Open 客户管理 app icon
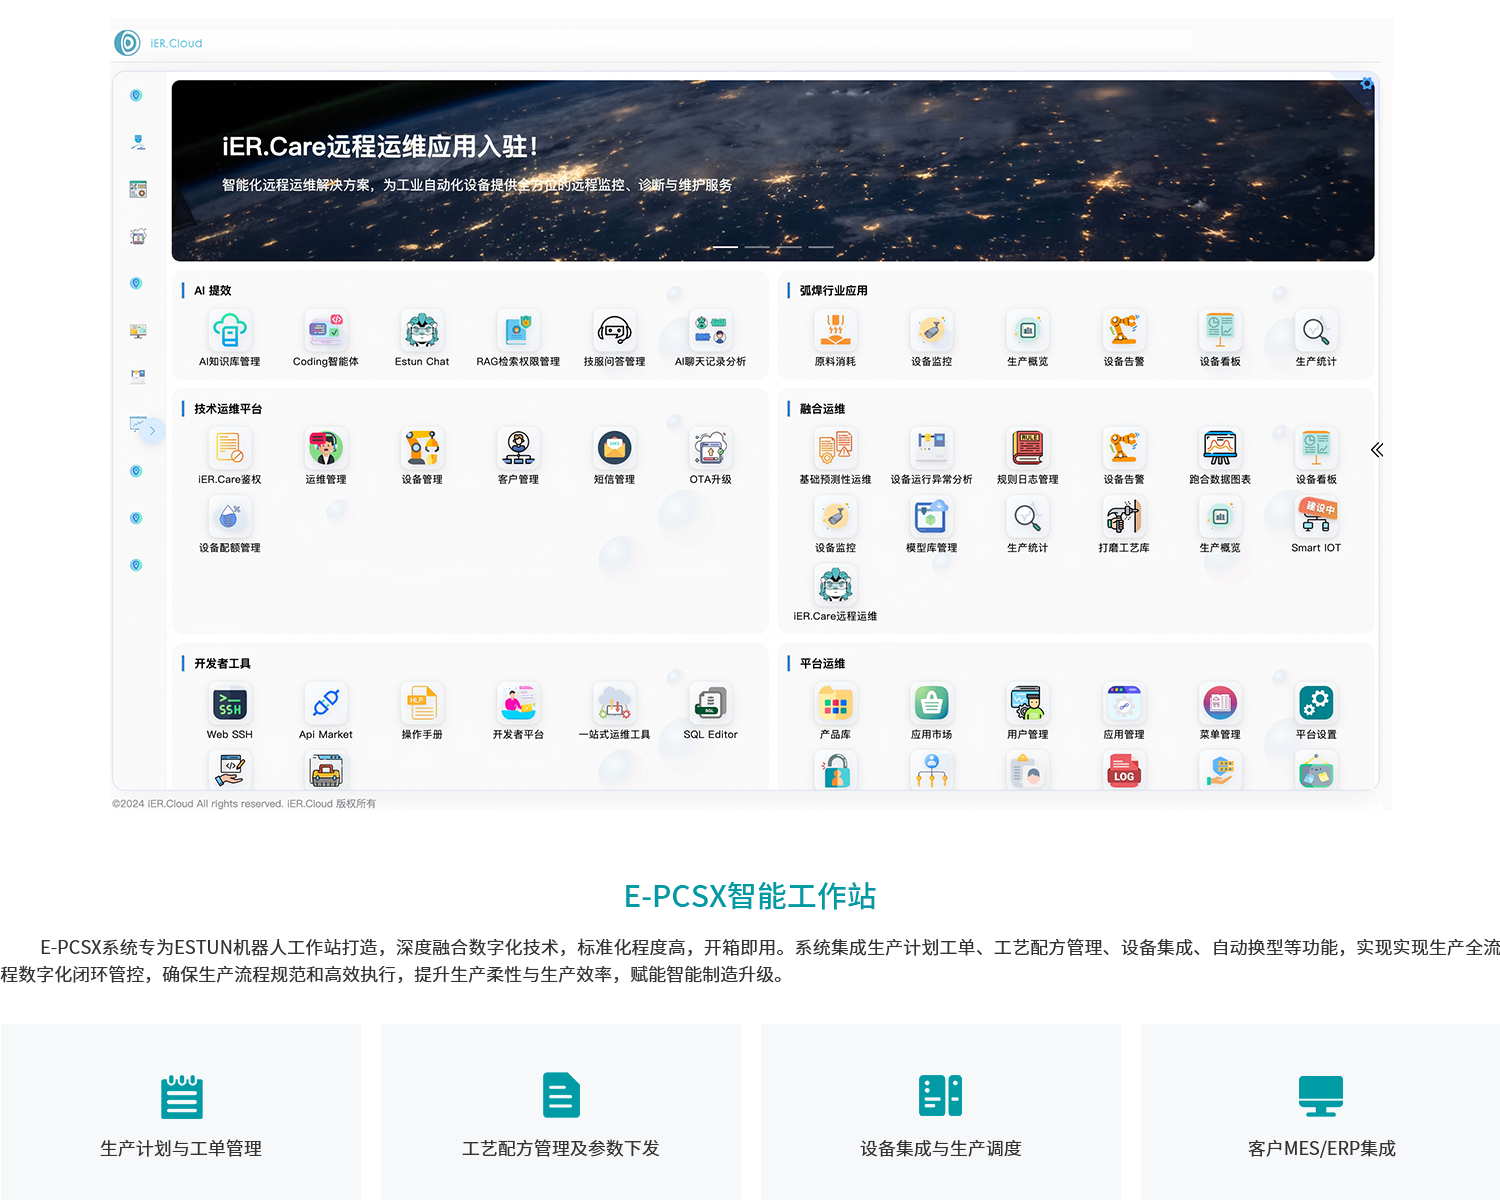This screenshot has height=1200, width=1500. click(518, 448)
